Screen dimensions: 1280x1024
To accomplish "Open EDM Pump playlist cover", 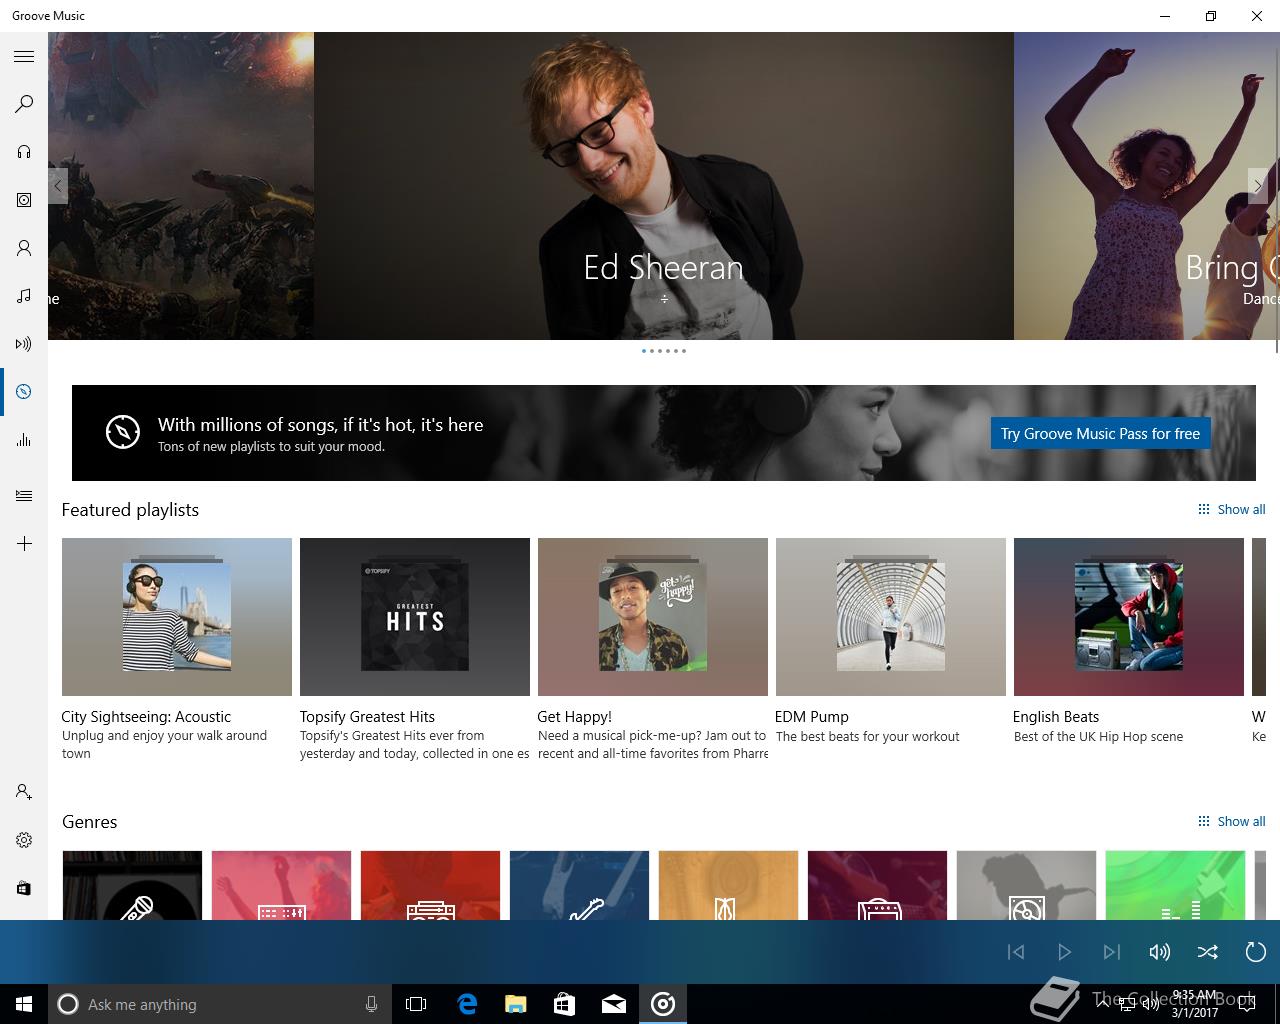I will coord(891,617).
